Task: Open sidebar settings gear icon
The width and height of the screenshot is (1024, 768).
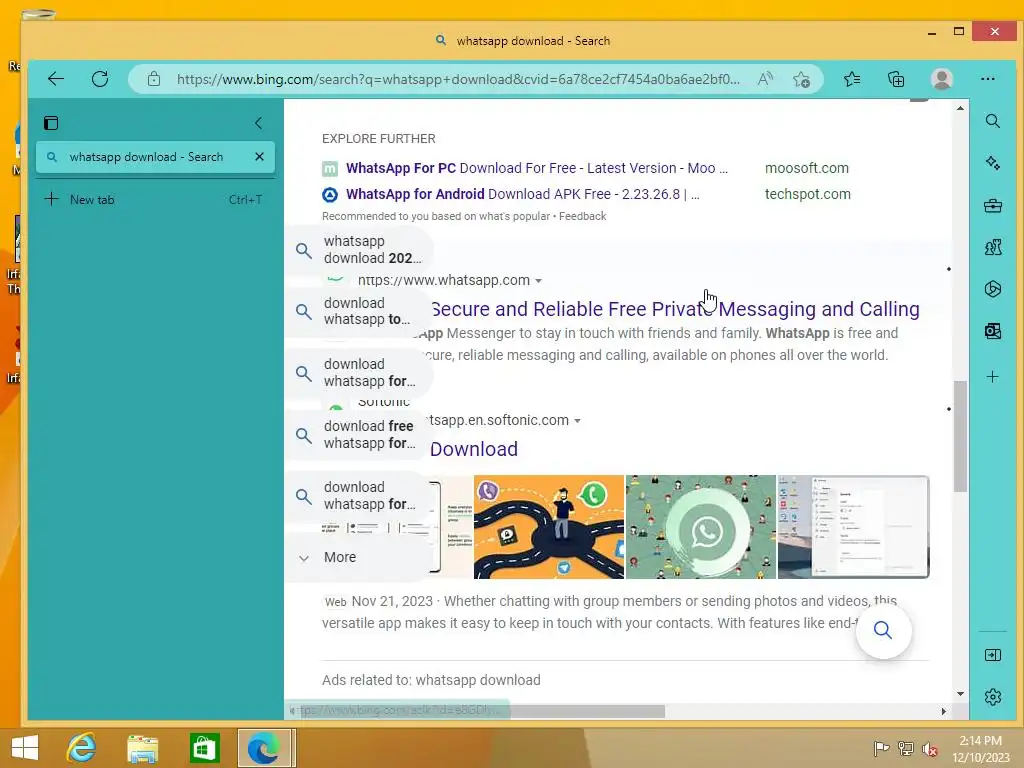Action: (x=993, y=697)
